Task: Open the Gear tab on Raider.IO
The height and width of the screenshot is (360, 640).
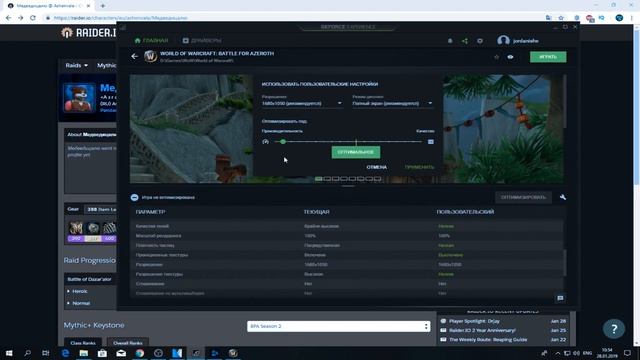Action: point(73,209)
